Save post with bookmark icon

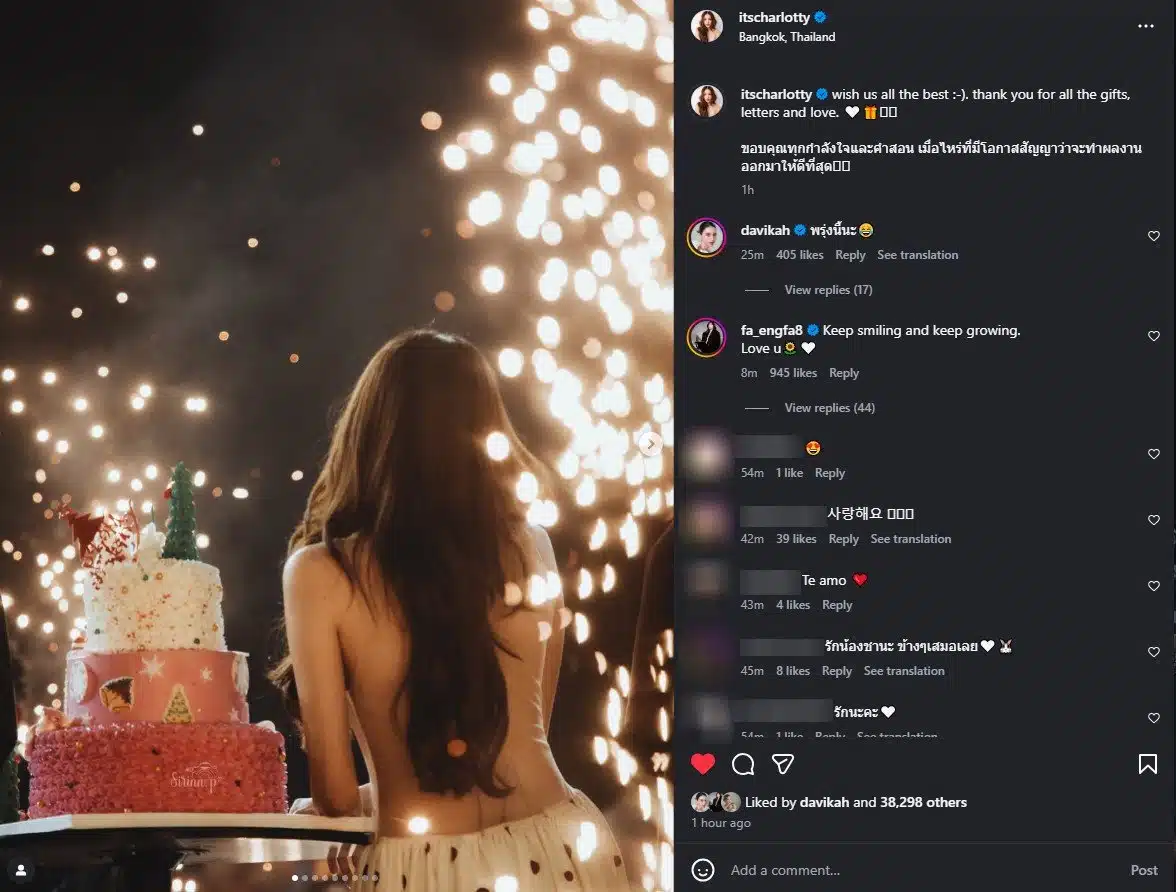[x=1148, y=764]
